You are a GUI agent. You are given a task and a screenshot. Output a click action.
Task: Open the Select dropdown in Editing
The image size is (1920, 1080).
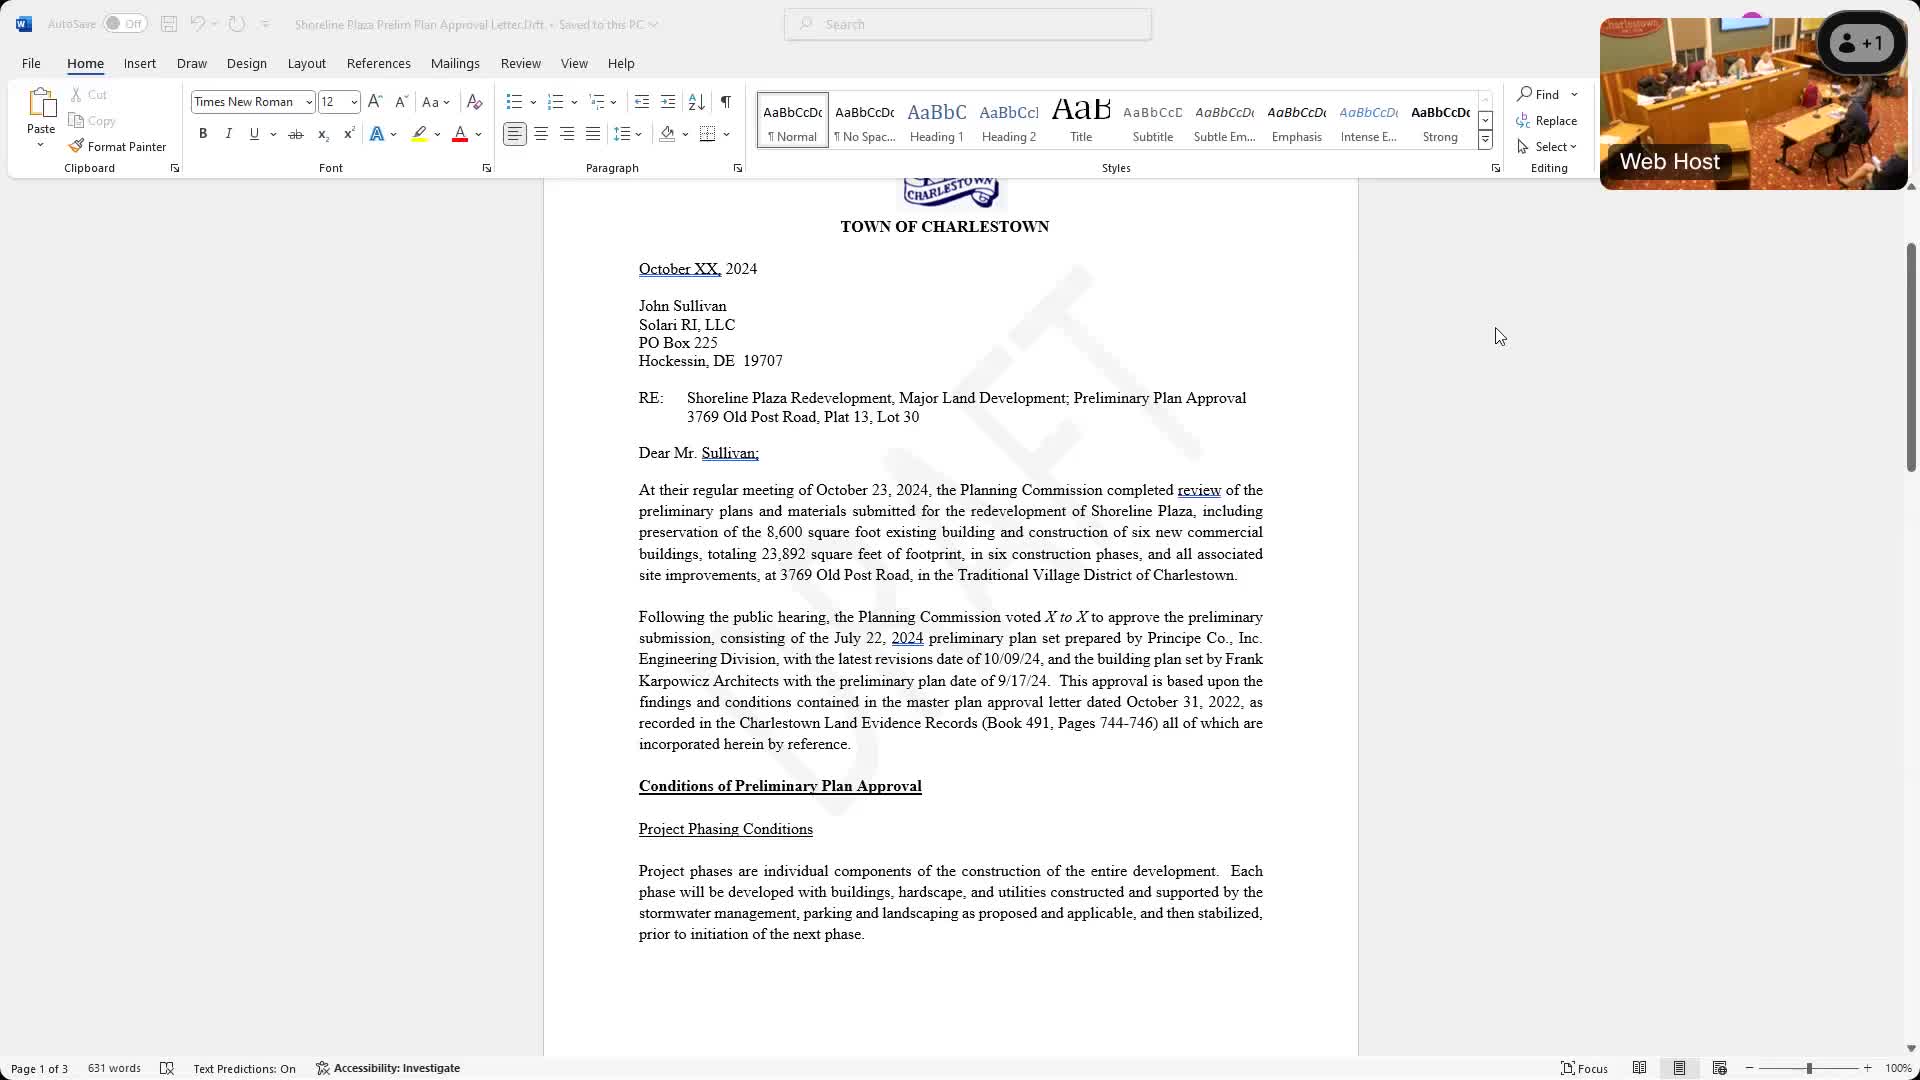(x=1547, y=146)
